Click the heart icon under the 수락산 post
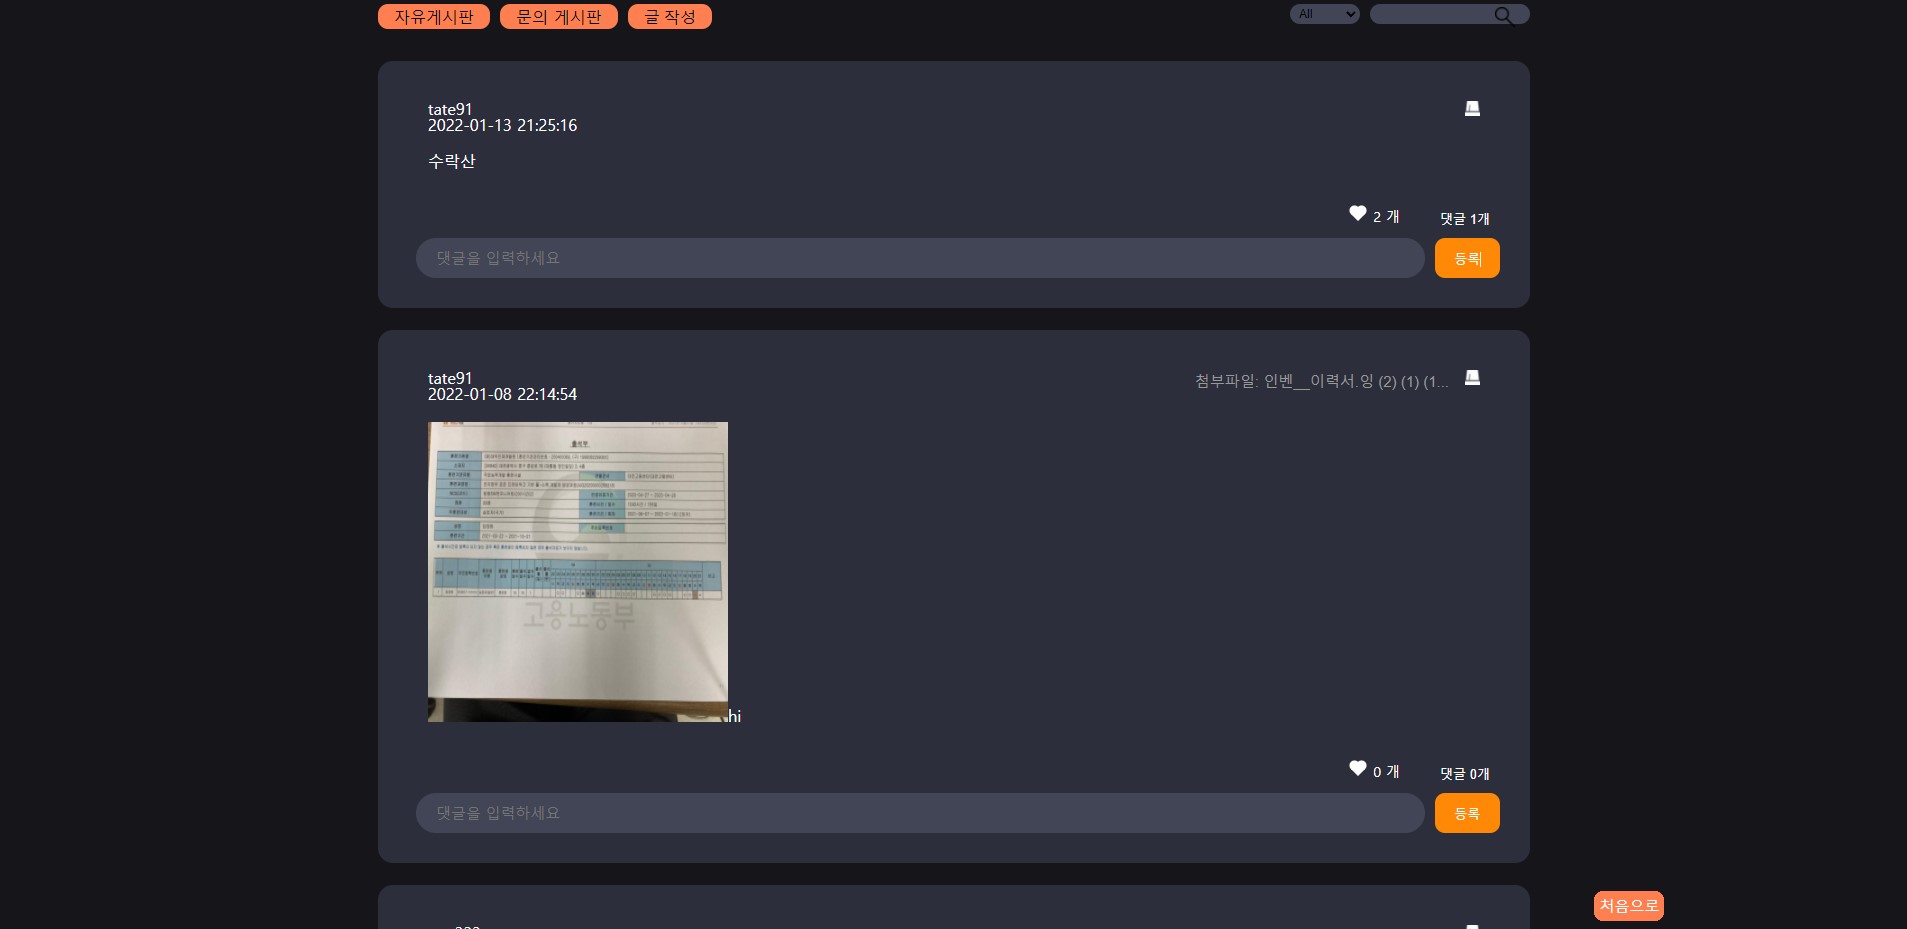Viewport: 1907px width, 929px height. pyautogui.click(x=1356, y=213)
